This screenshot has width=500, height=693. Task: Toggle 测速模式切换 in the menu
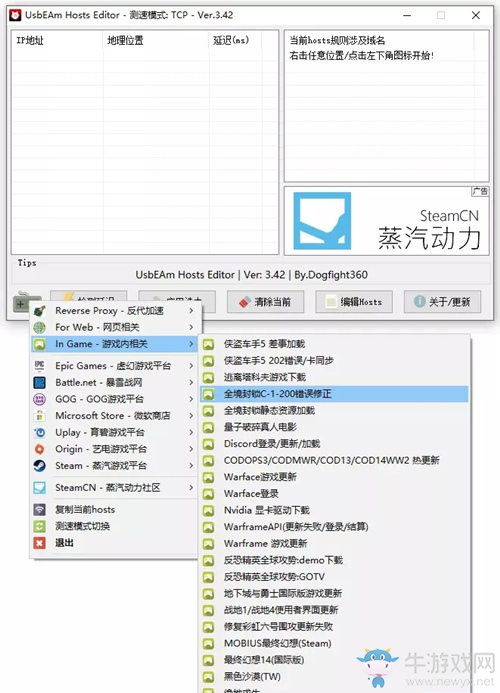114,526
